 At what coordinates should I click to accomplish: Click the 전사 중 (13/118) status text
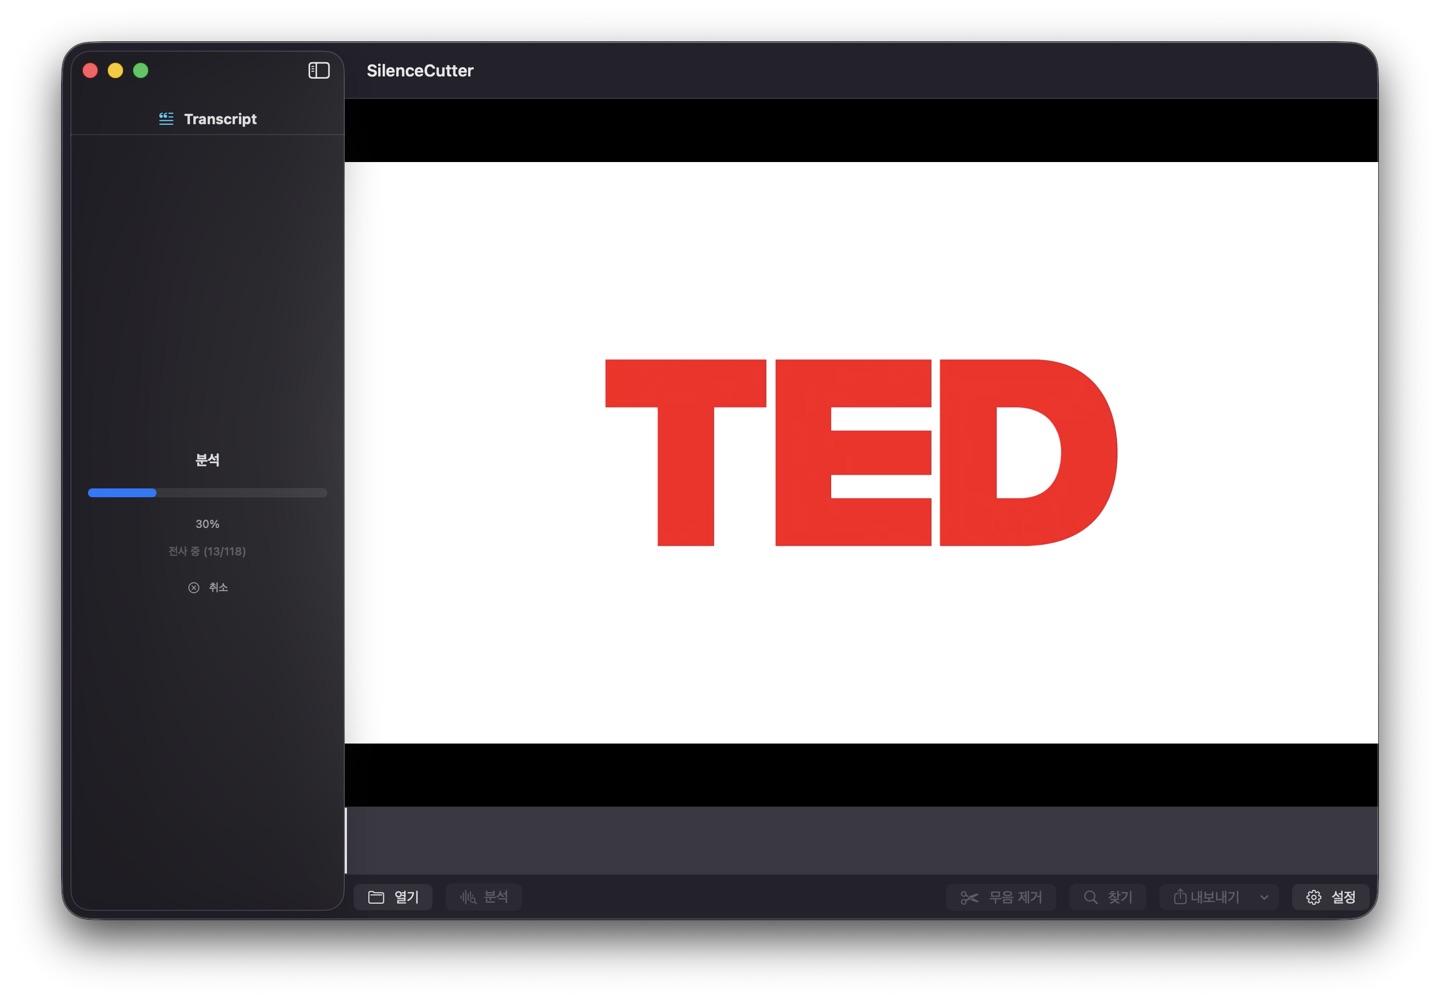click(x=207, y=551)
